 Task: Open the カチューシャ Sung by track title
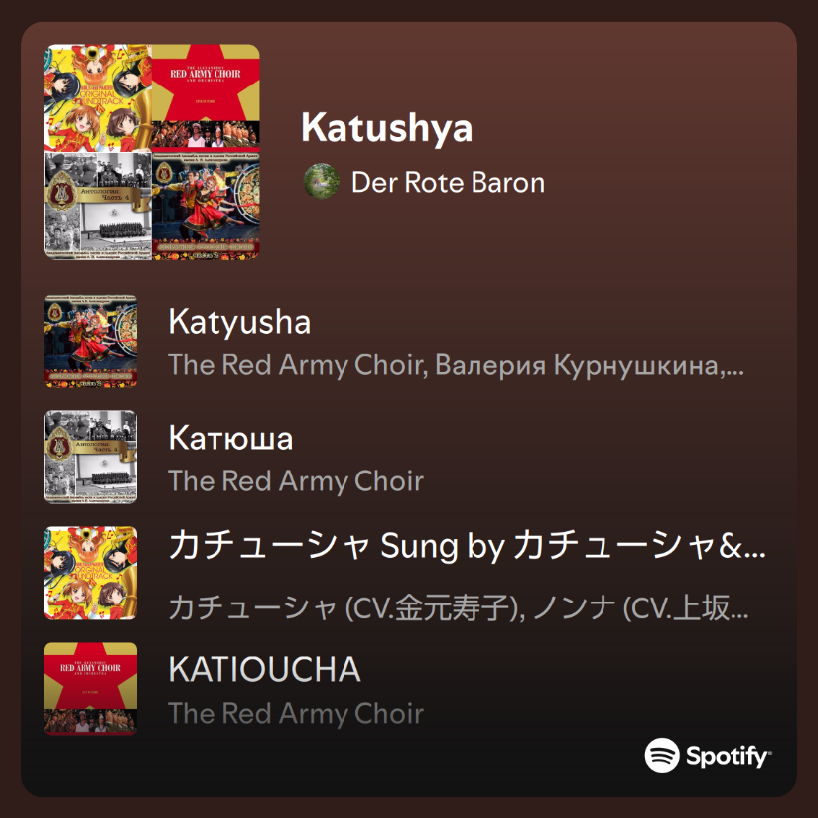click(x=467, y=545)
